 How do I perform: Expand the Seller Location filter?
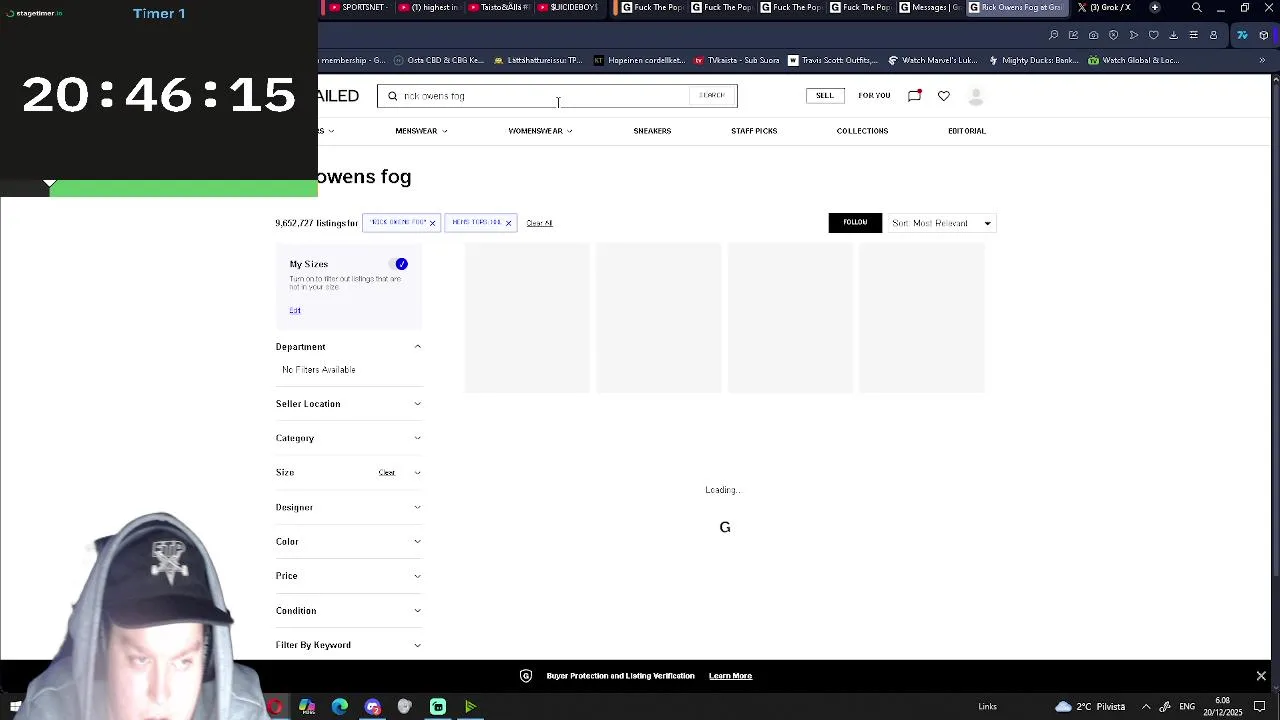tap(348, 404)
